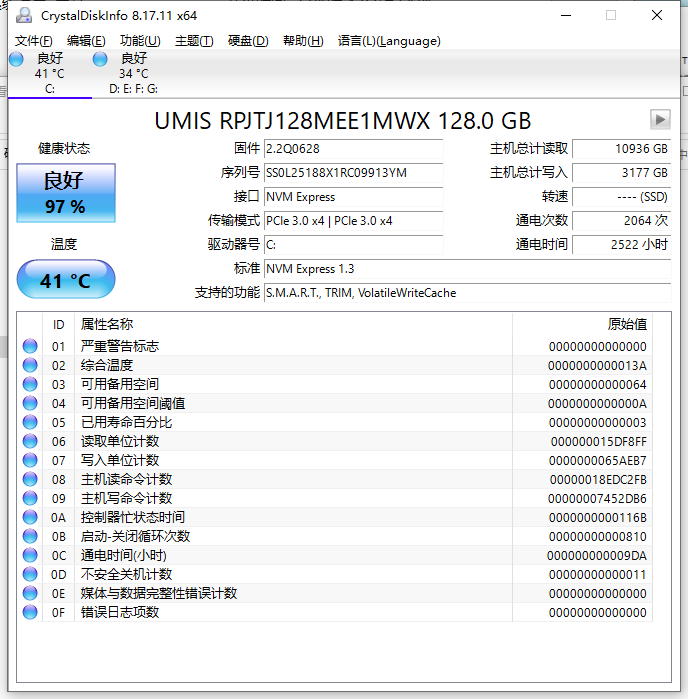Image resolution: width=688 pixels, height=699 pixels.
Task: Click the firmware field 2.2Q0628
Action: [354, 149]
